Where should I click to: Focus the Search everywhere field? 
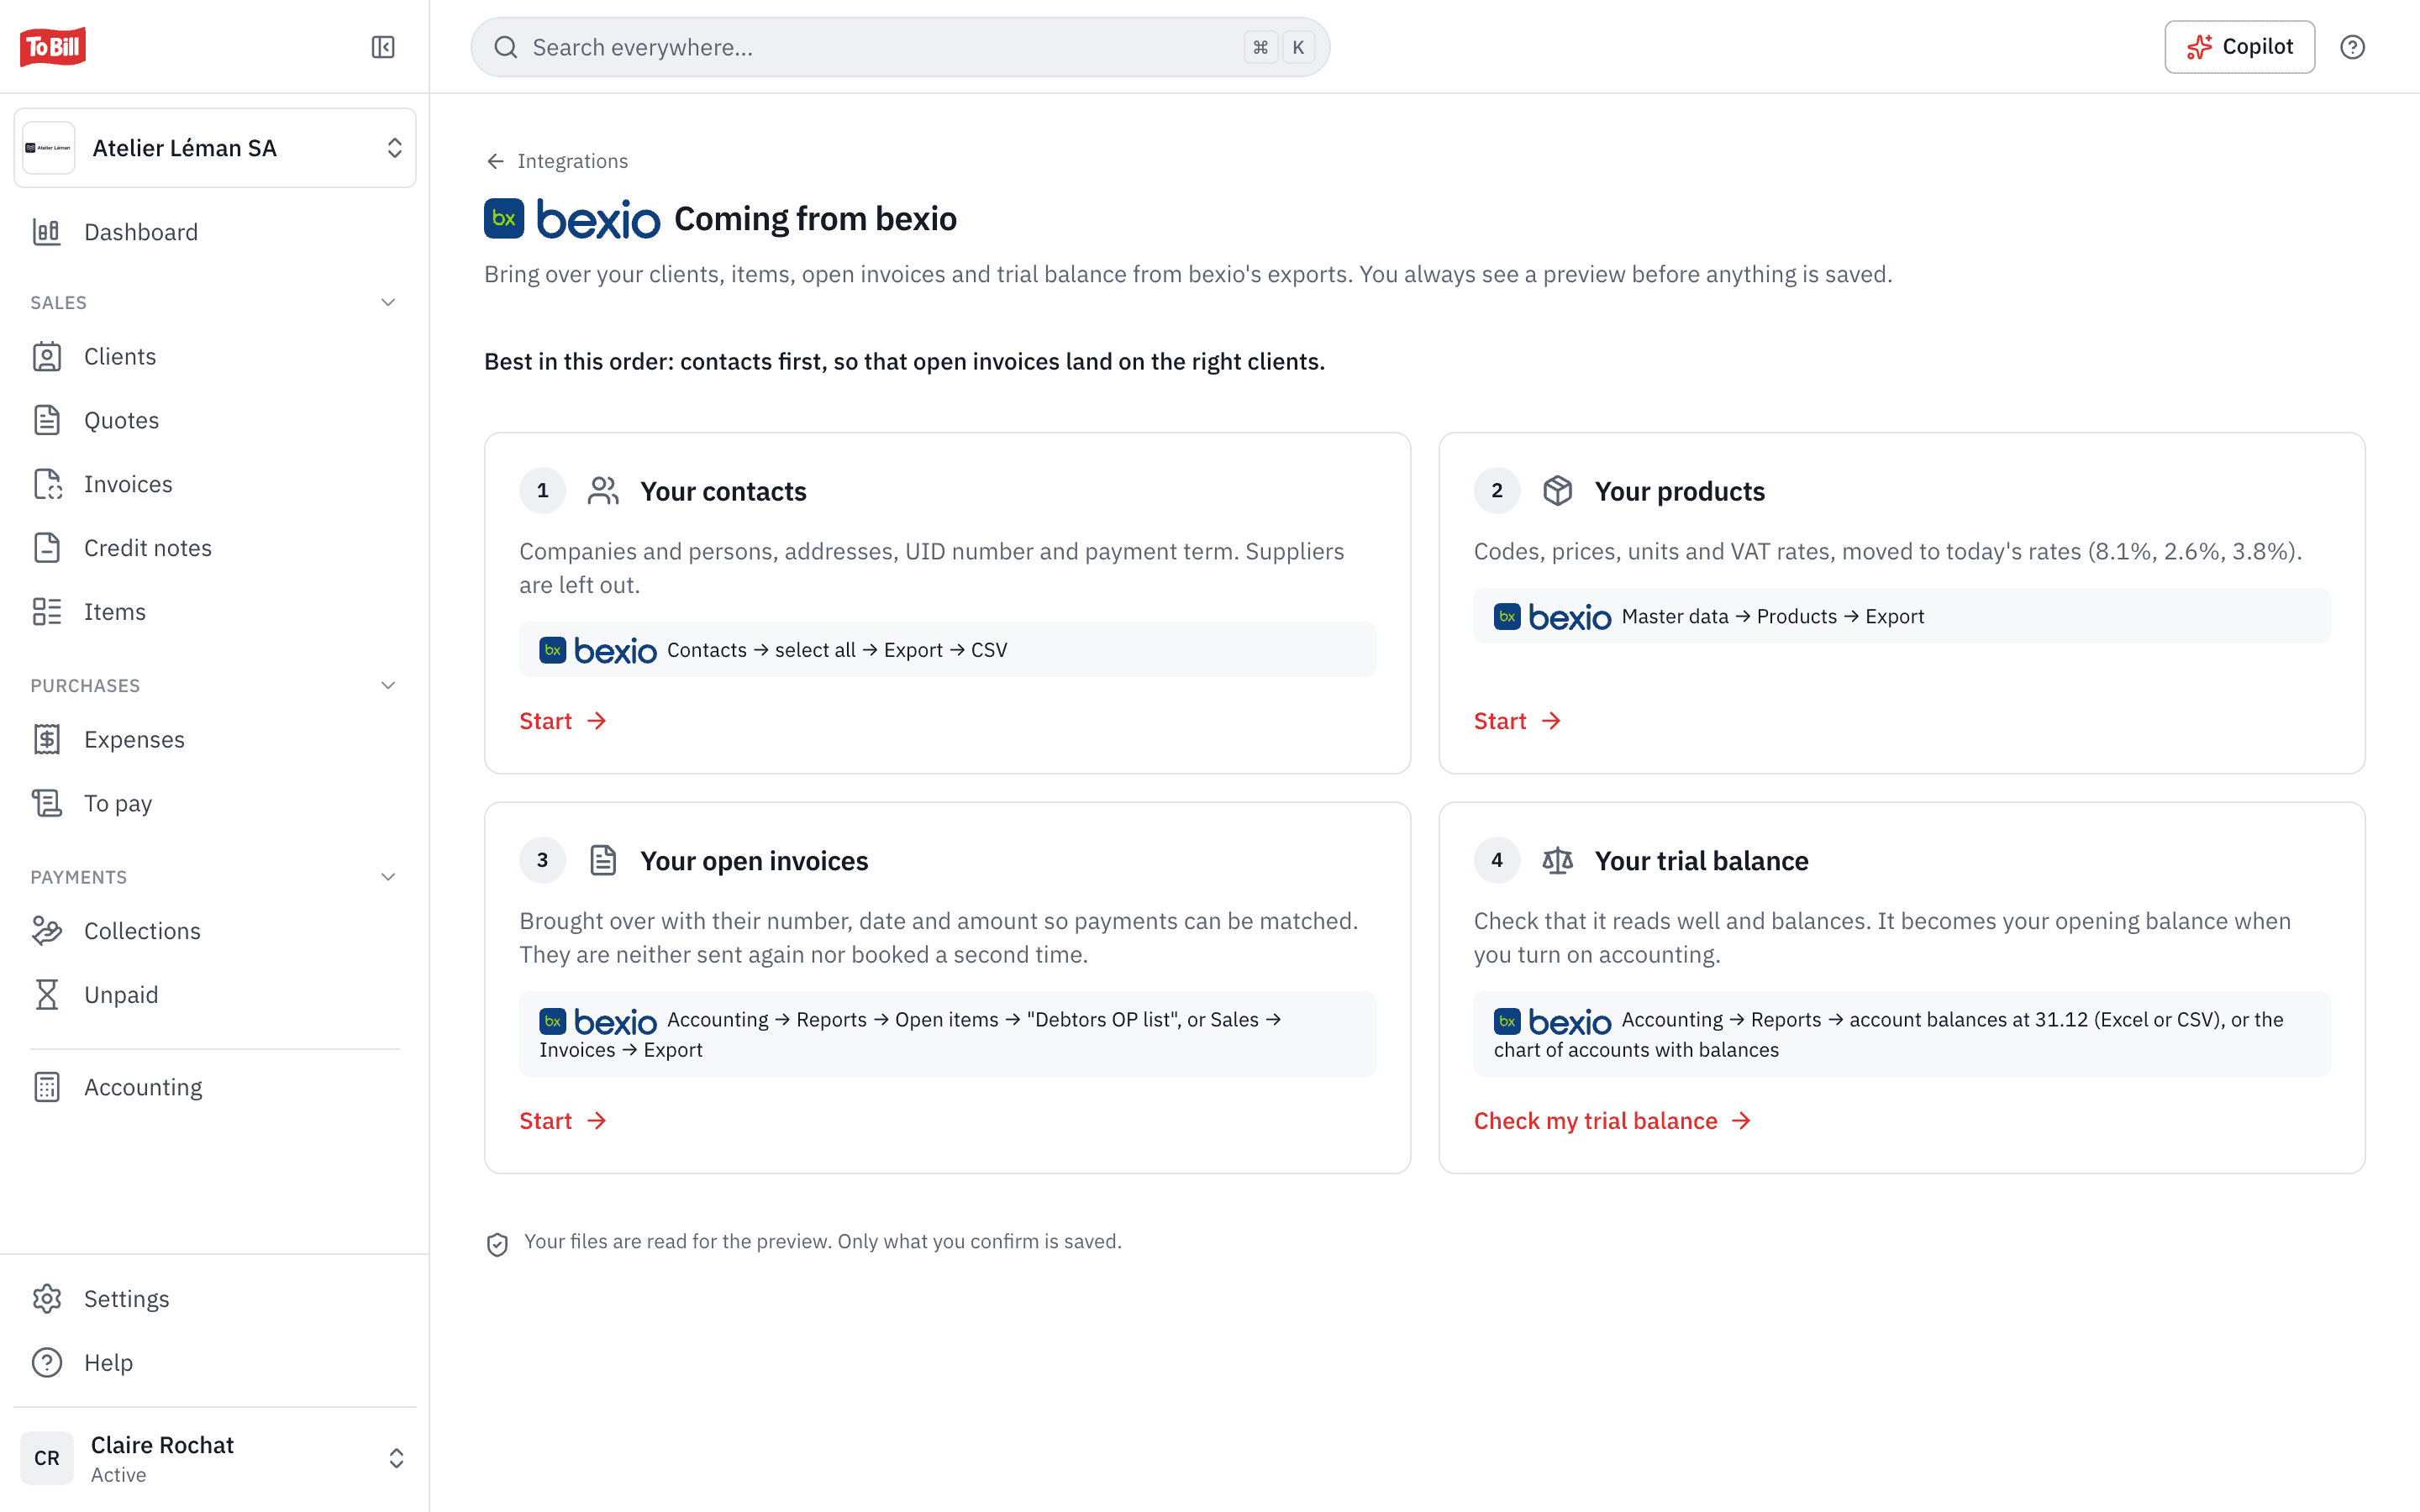click(900, 47)
